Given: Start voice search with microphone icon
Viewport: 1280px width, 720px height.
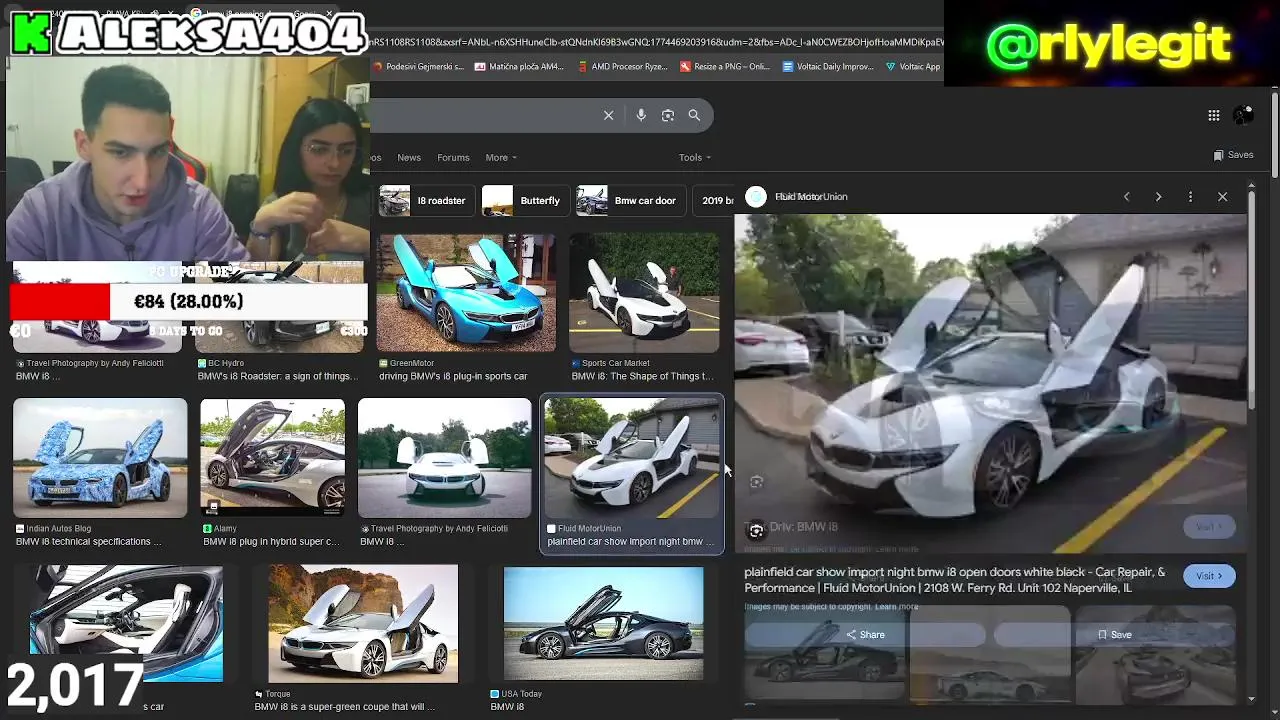Looking at the screenshot, I should coord(641,115).
